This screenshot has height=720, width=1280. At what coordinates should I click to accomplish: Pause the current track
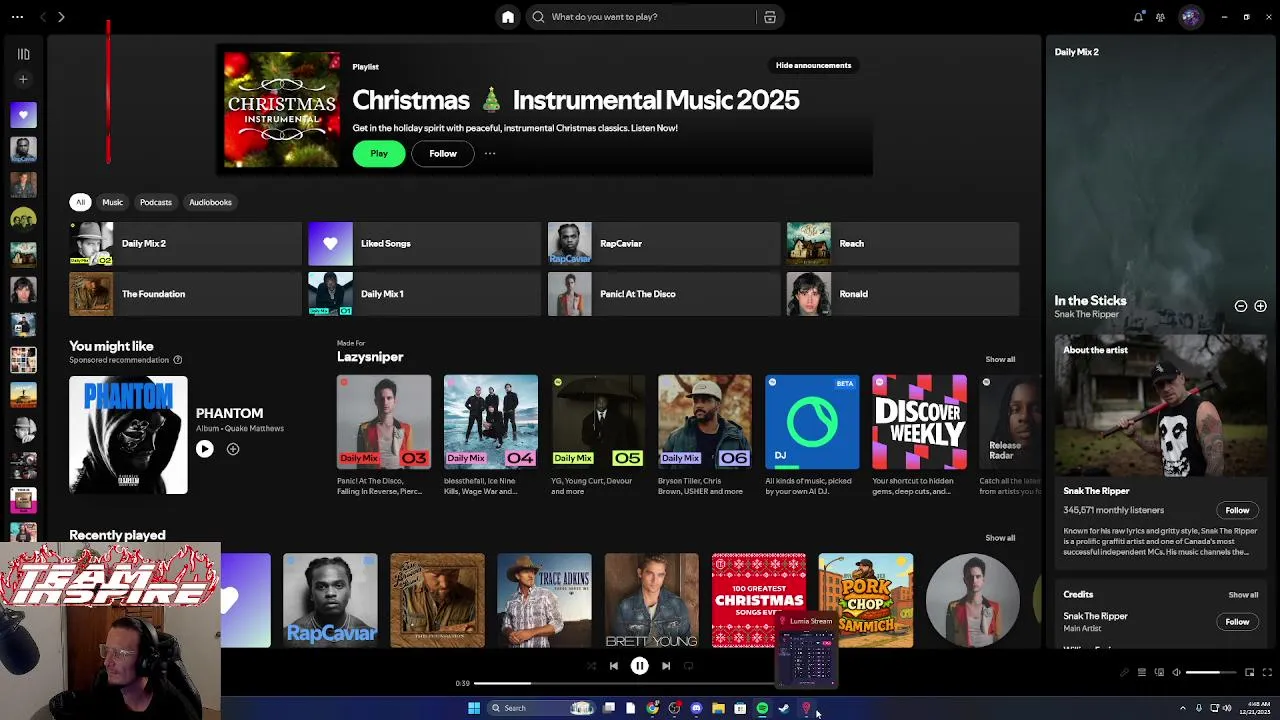coord(640,666)
